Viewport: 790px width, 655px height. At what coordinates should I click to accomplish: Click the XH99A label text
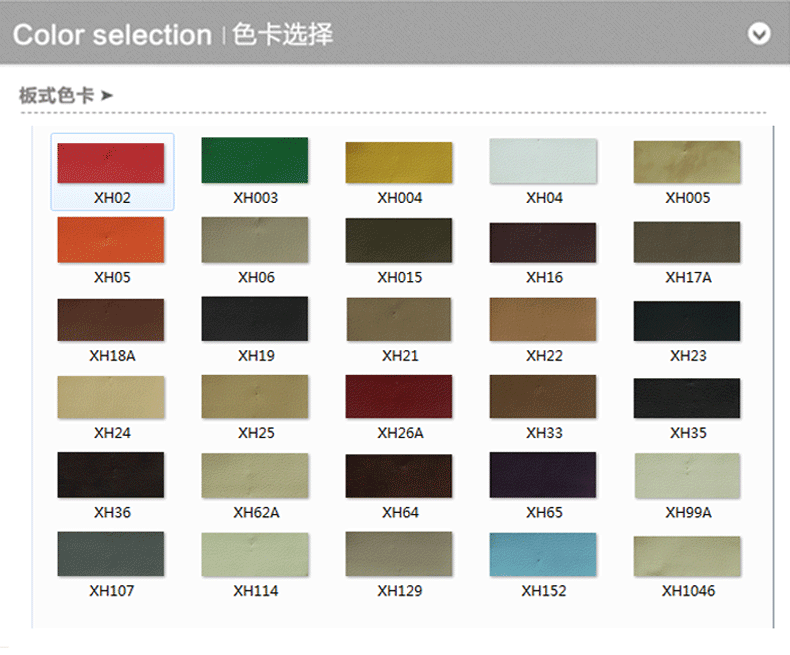click(x=688, y=512)
